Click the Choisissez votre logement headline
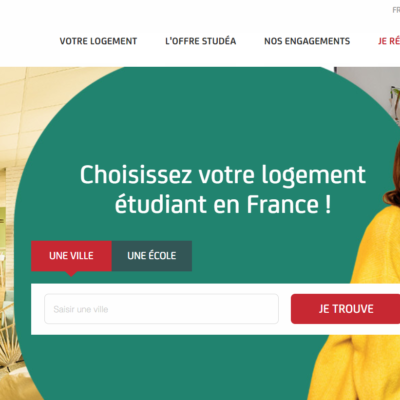This screenshot has height=400, width=400. coord(223,175)
